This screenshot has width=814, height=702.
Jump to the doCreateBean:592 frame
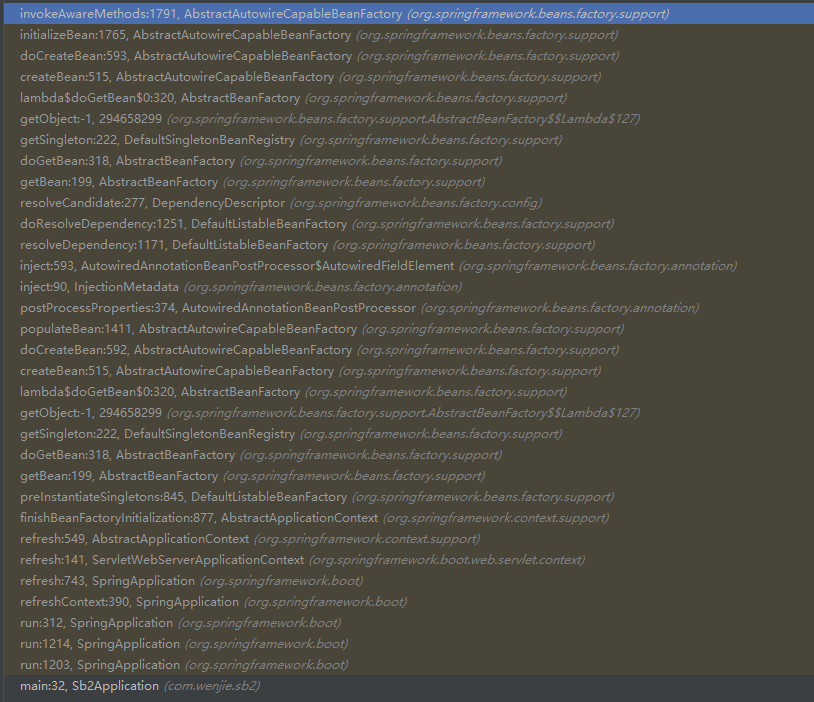pyautogui.click(x=409, y=350)
